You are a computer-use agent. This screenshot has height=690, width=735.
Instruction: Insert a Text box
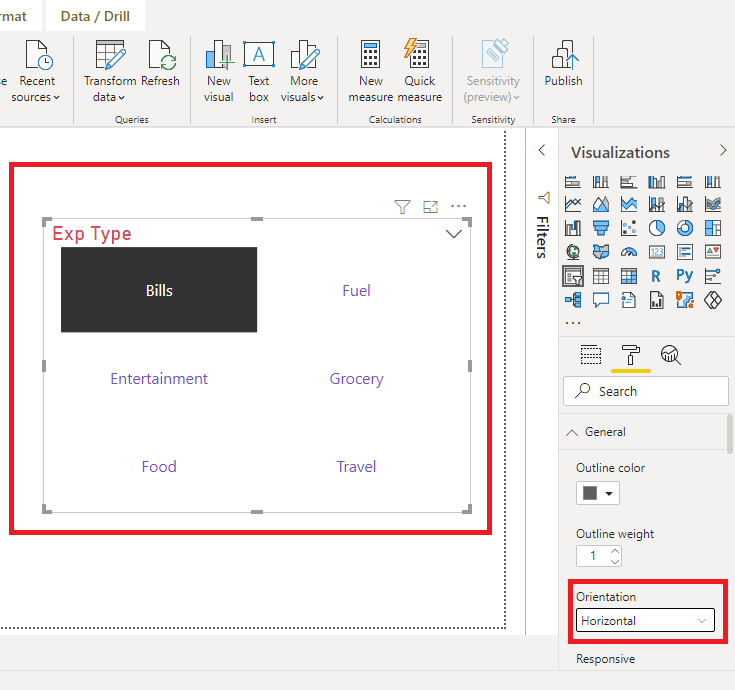pos(259,70)
